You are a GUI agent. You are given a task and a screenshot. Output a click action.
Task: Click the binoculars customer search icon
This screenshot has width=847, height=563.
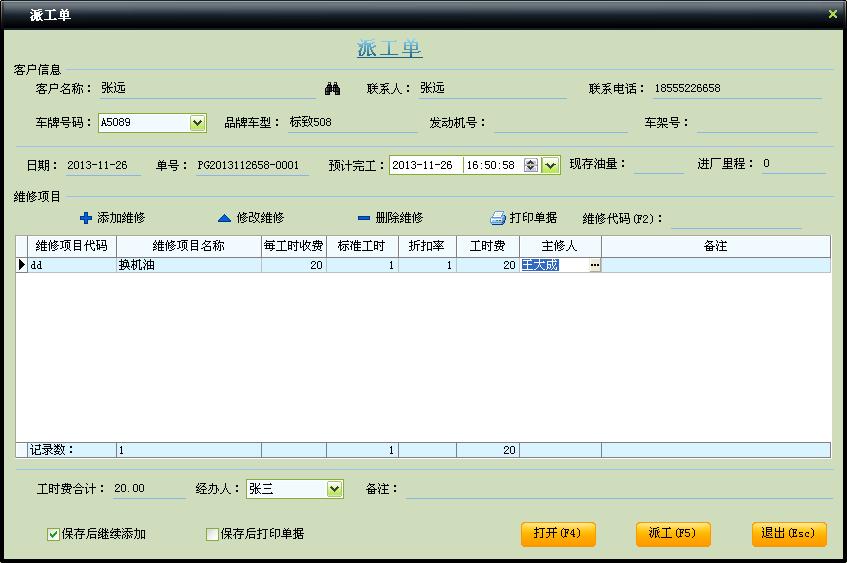tap(332, 89)
